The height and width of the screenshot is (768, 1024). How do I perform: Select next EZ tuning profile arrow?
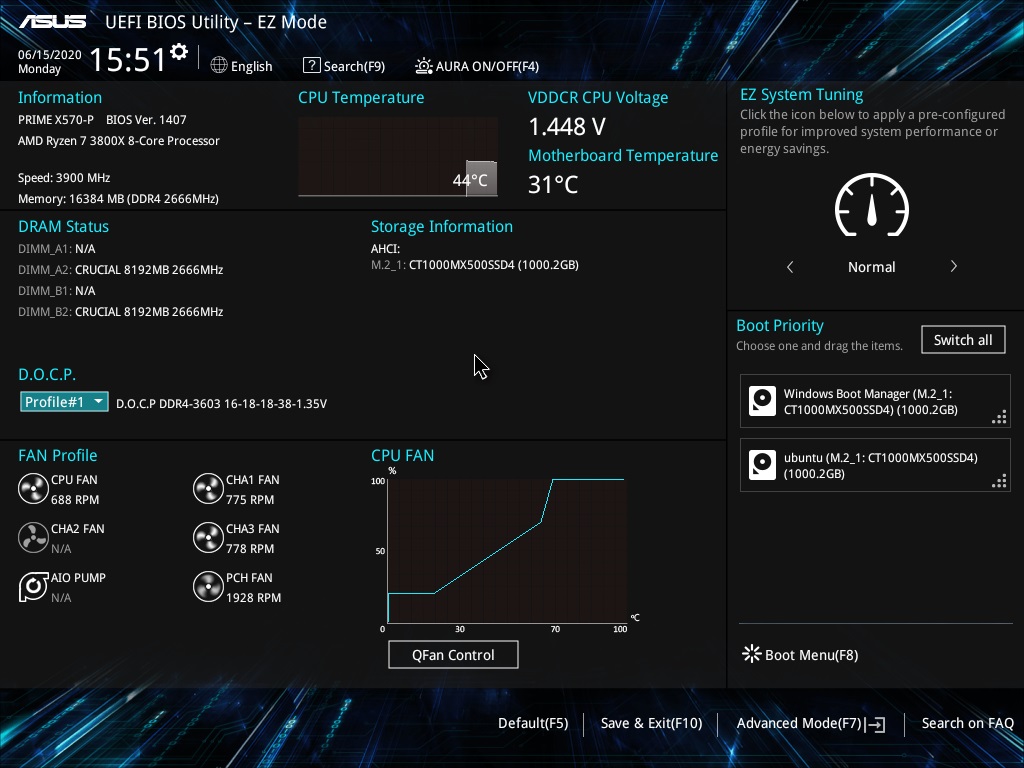point(953,266)
